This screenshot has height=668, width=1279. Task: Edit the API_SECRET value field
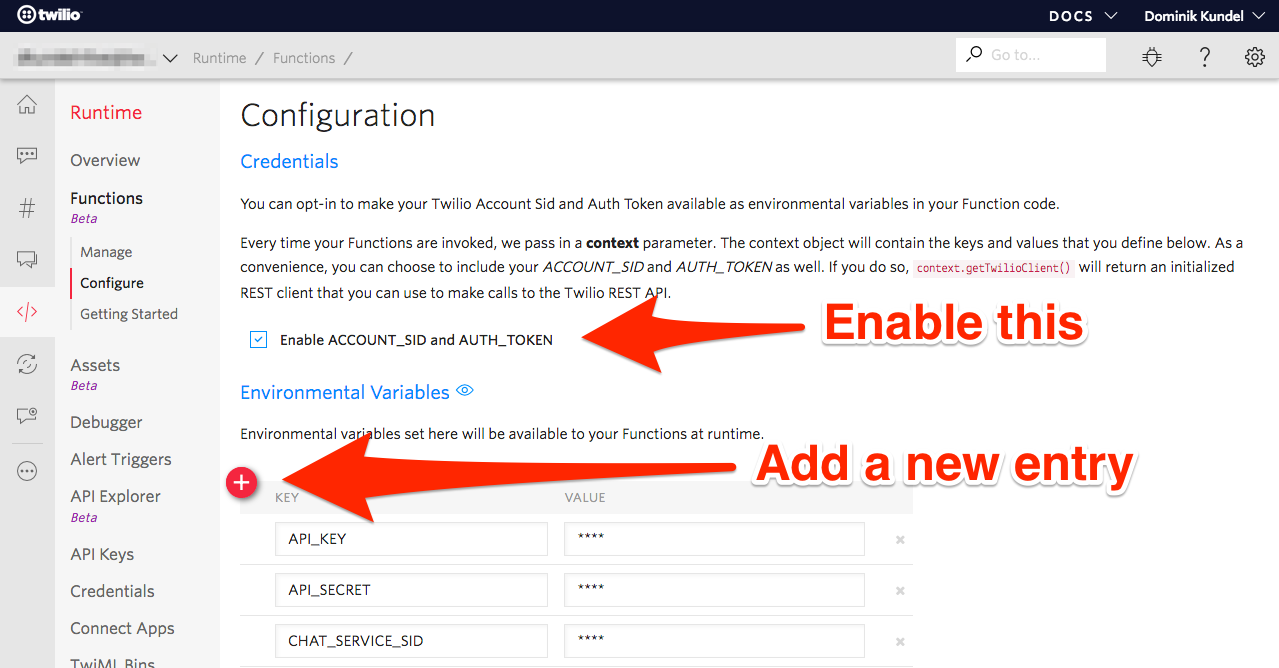click(x=714, y=590)
